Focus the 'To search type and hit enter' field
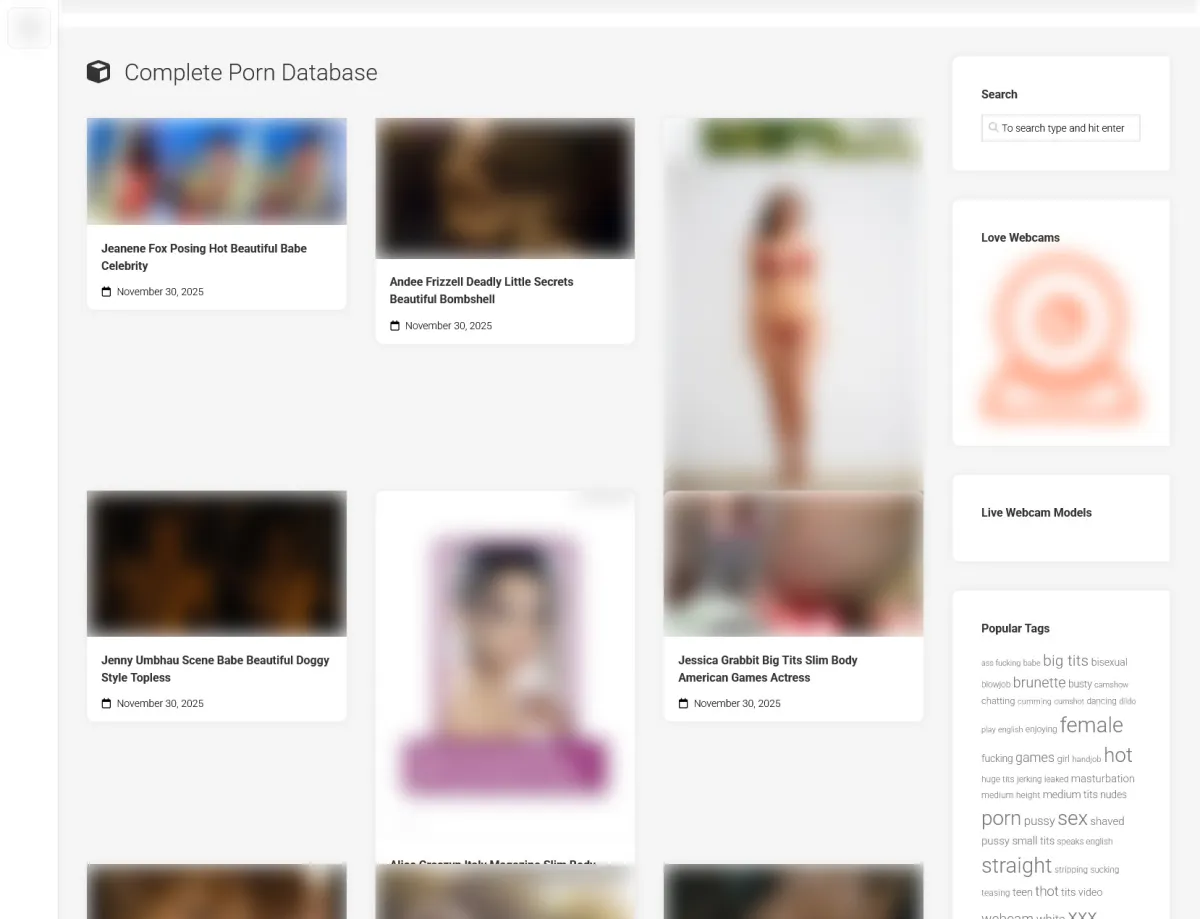This screenshot has width=1200, height=919. tap(1066, 128)
